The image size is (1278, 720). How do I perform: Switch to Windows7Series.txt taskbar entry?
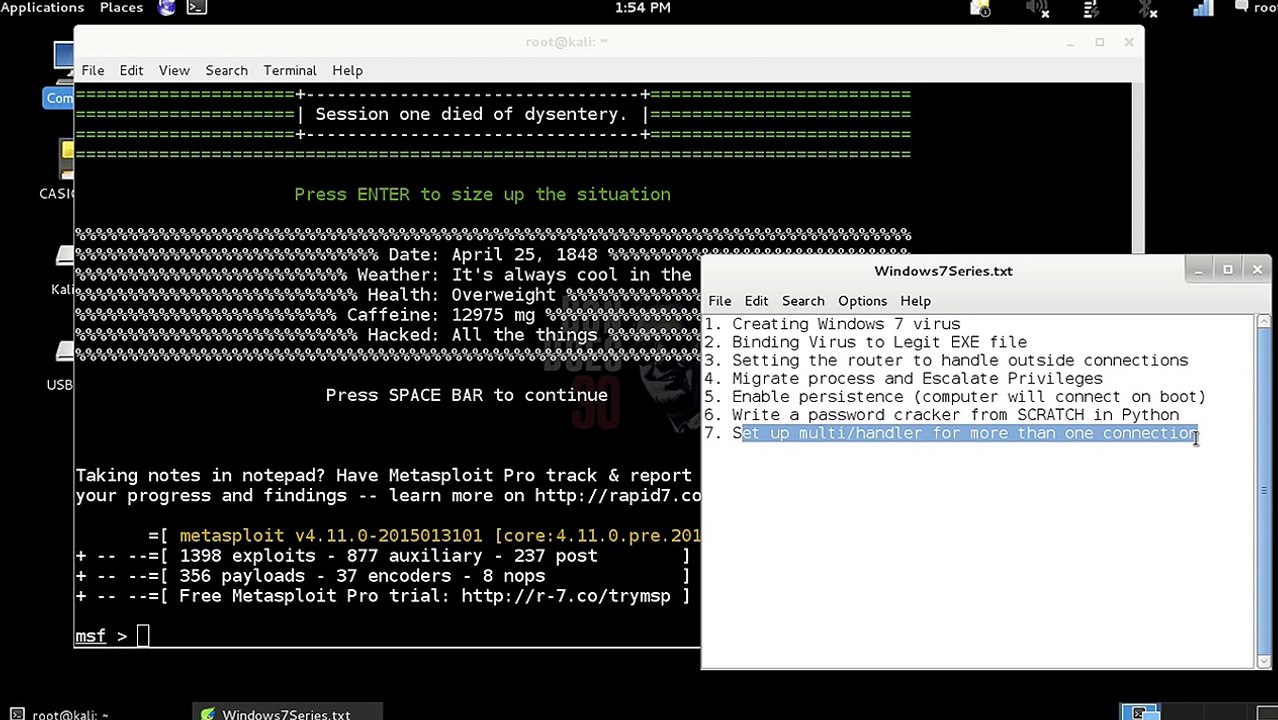pyautogui.click(x=286, y=713)
